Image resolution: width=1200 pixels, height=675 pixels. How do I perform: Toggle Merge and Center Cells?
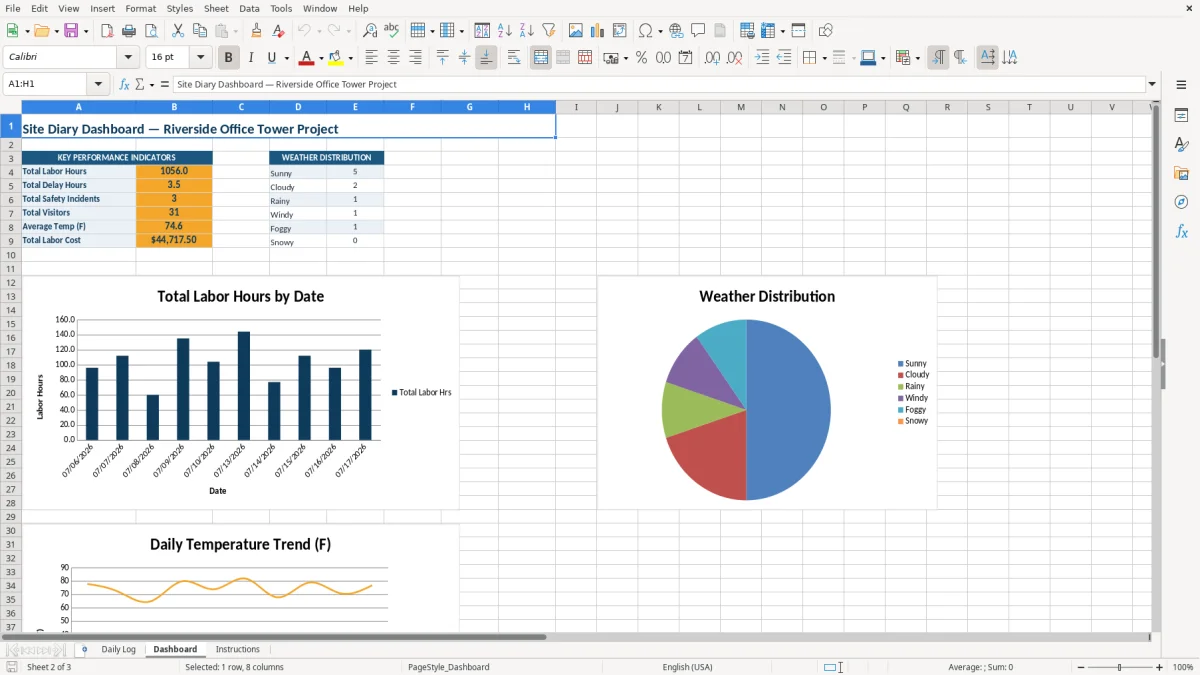541,58
